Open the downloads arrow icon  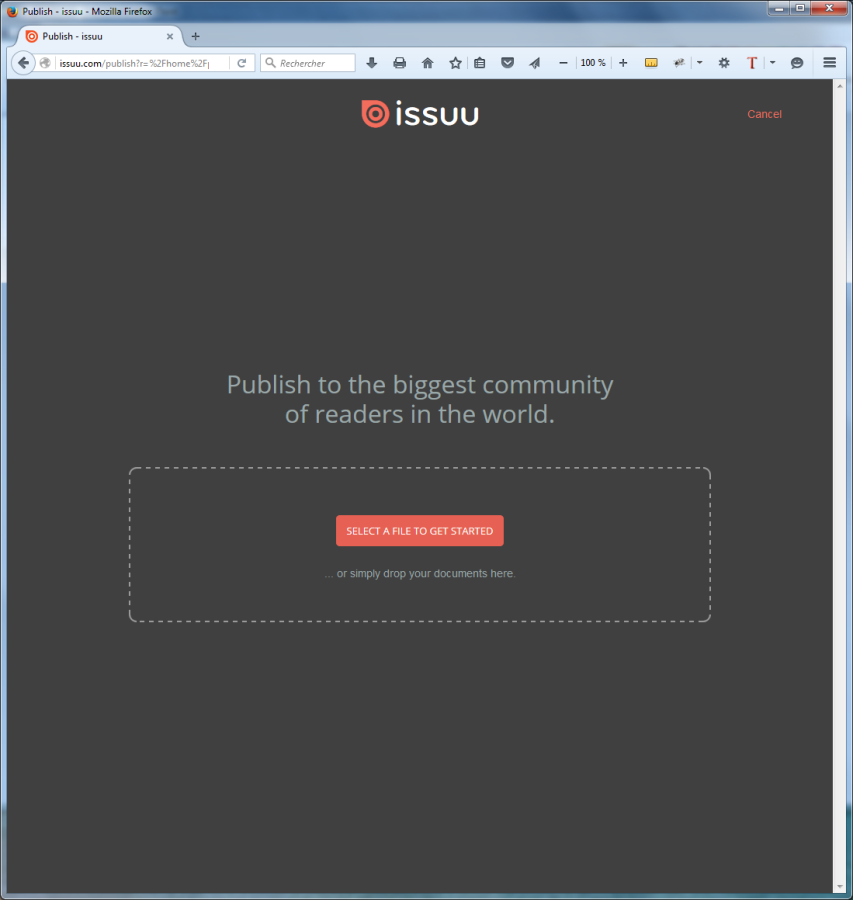(x=371, y=63)
